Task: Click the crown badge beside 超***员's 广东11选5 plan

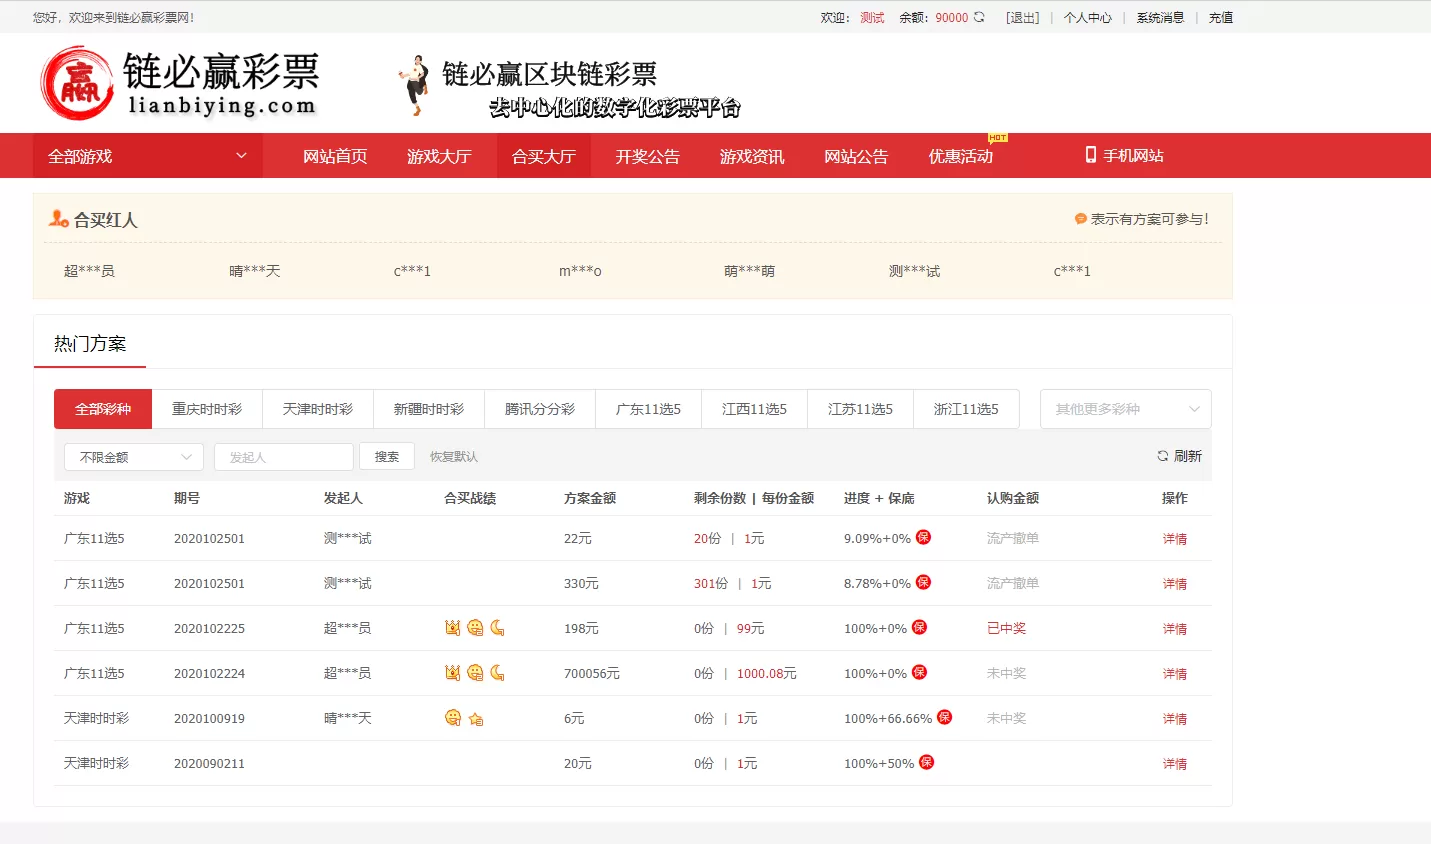Action: [x=450, y=628]
